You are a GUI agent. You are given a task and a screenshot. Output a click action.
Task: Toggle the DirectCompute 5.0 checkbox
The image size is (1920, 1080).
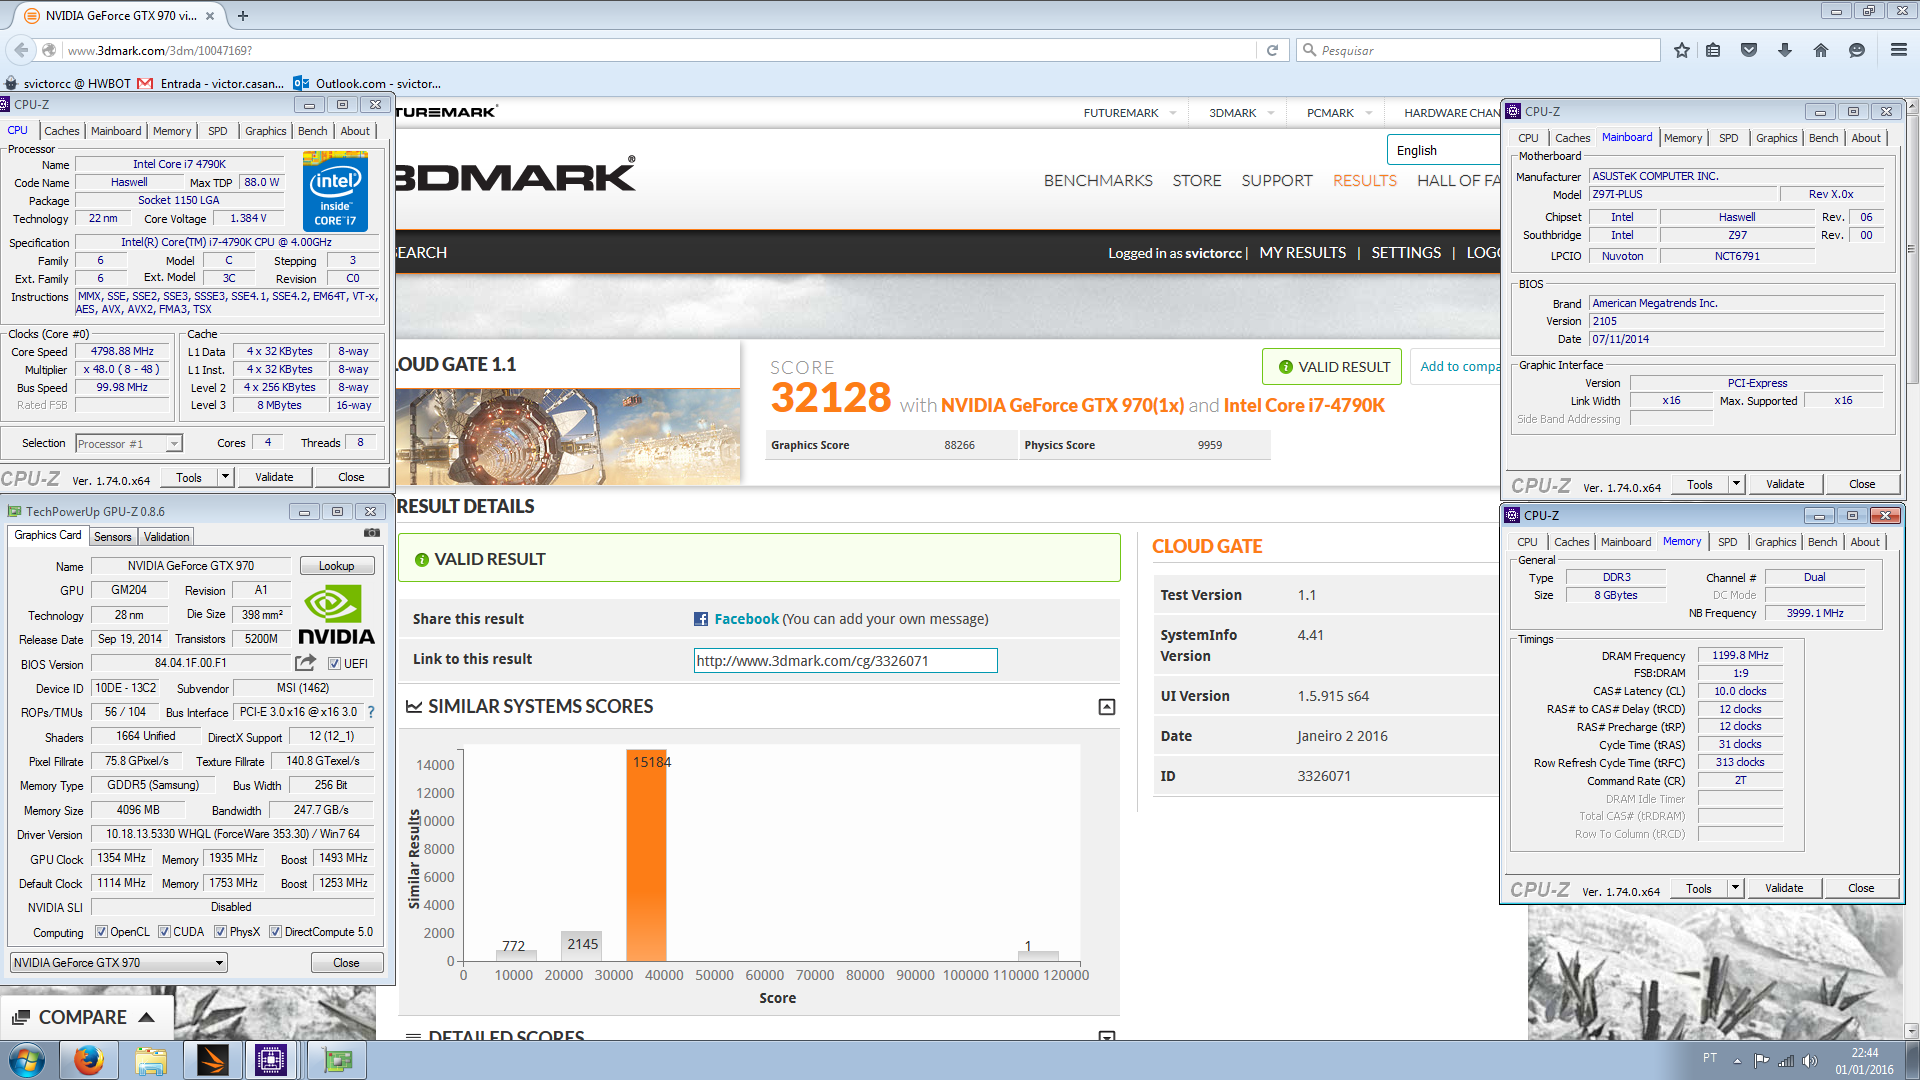coord(275,932)
